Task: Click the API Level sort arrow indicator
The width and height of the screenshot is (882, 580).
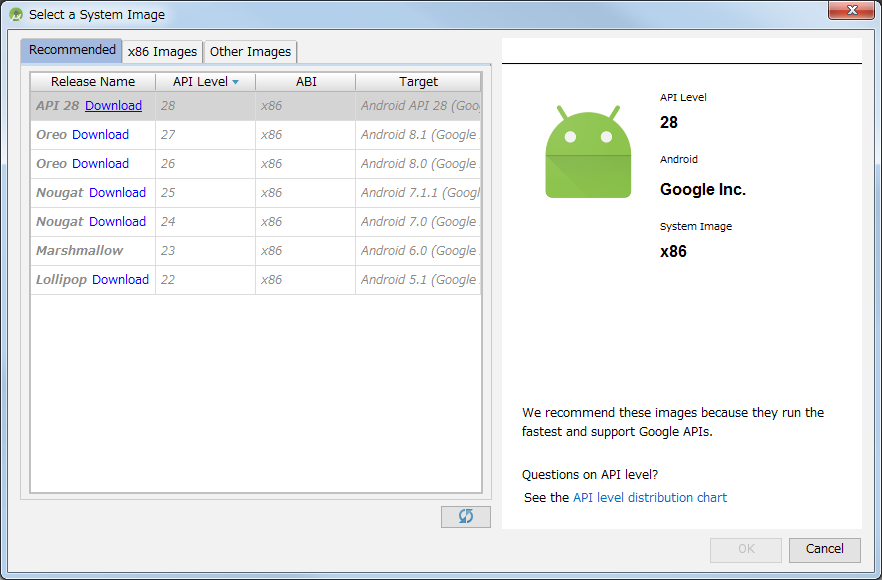Action: pyautogui.click(x=236, y=82)
